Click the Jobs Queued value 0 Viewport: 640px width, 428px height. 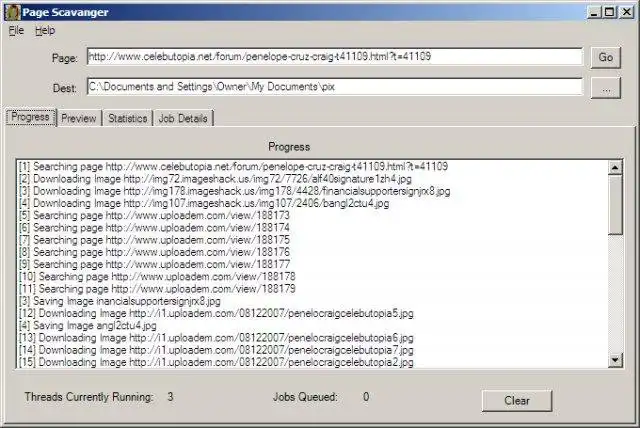coord(366,397)
